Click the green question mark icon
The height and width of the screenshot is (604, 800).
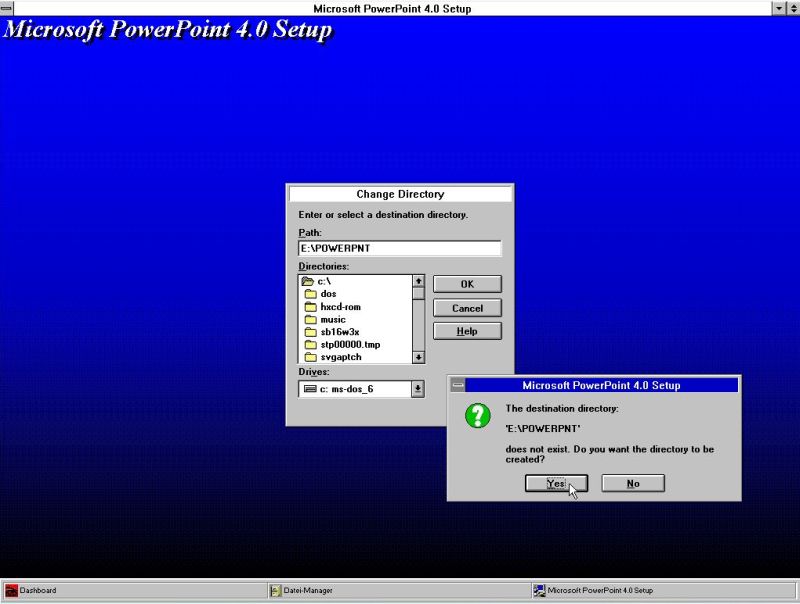pyautogui.click(x=478, y=415)
